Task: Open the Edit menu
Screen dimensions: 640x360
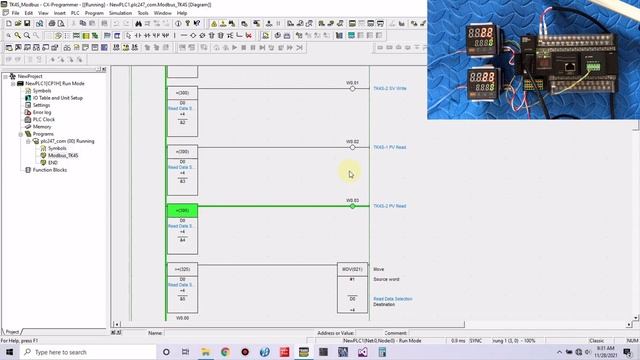Action: pos(29,13)
